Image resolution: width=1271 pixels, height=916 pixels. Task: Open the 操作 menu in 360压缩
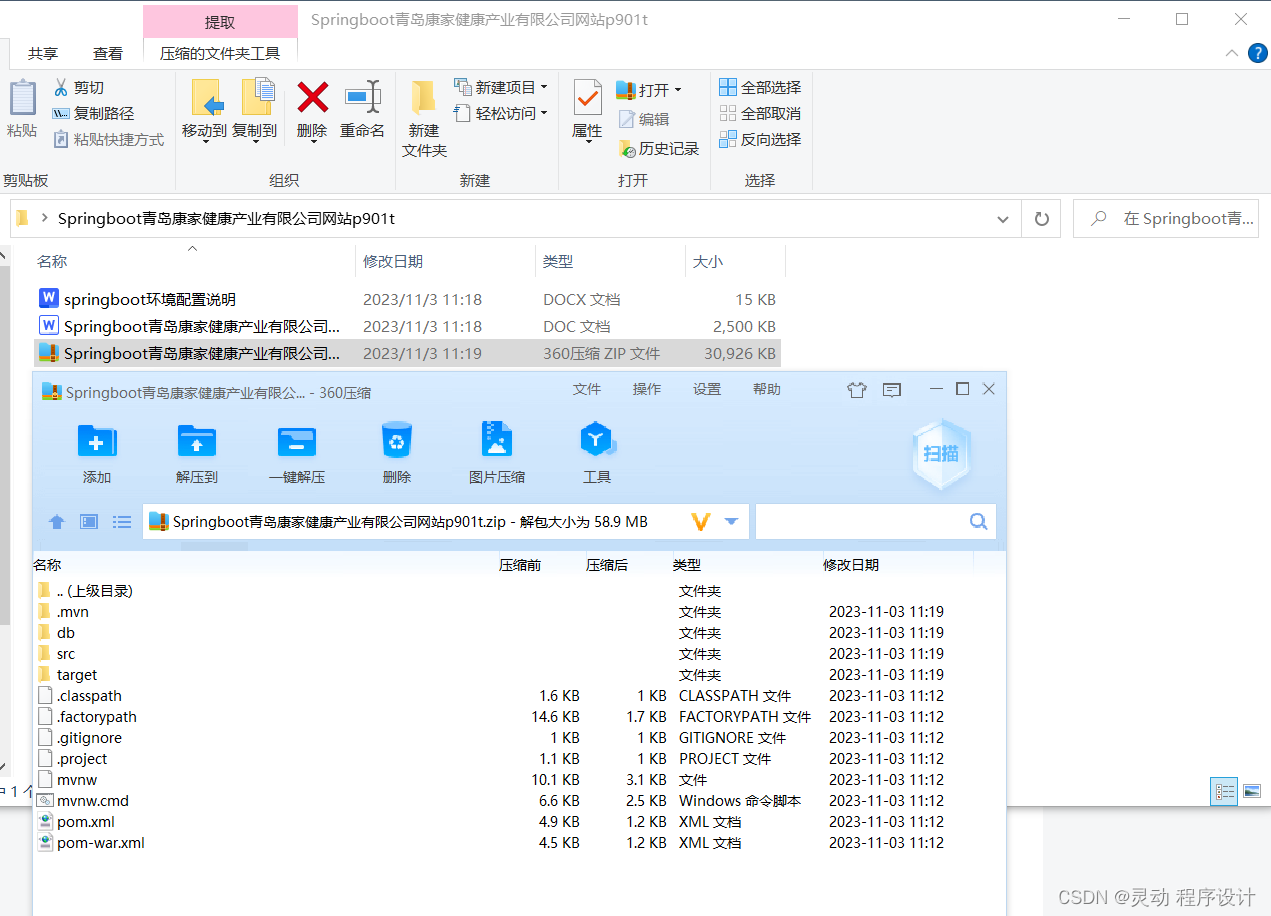tap(647, 390)
